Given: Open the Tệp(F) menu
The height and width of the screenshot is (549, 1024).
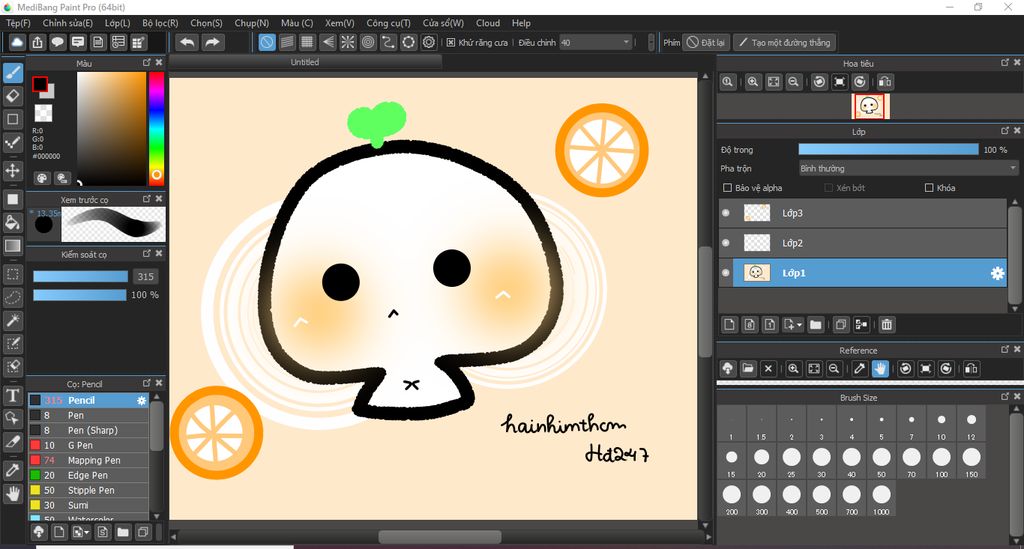Looking at the screenshot, I should coord(18,23).
